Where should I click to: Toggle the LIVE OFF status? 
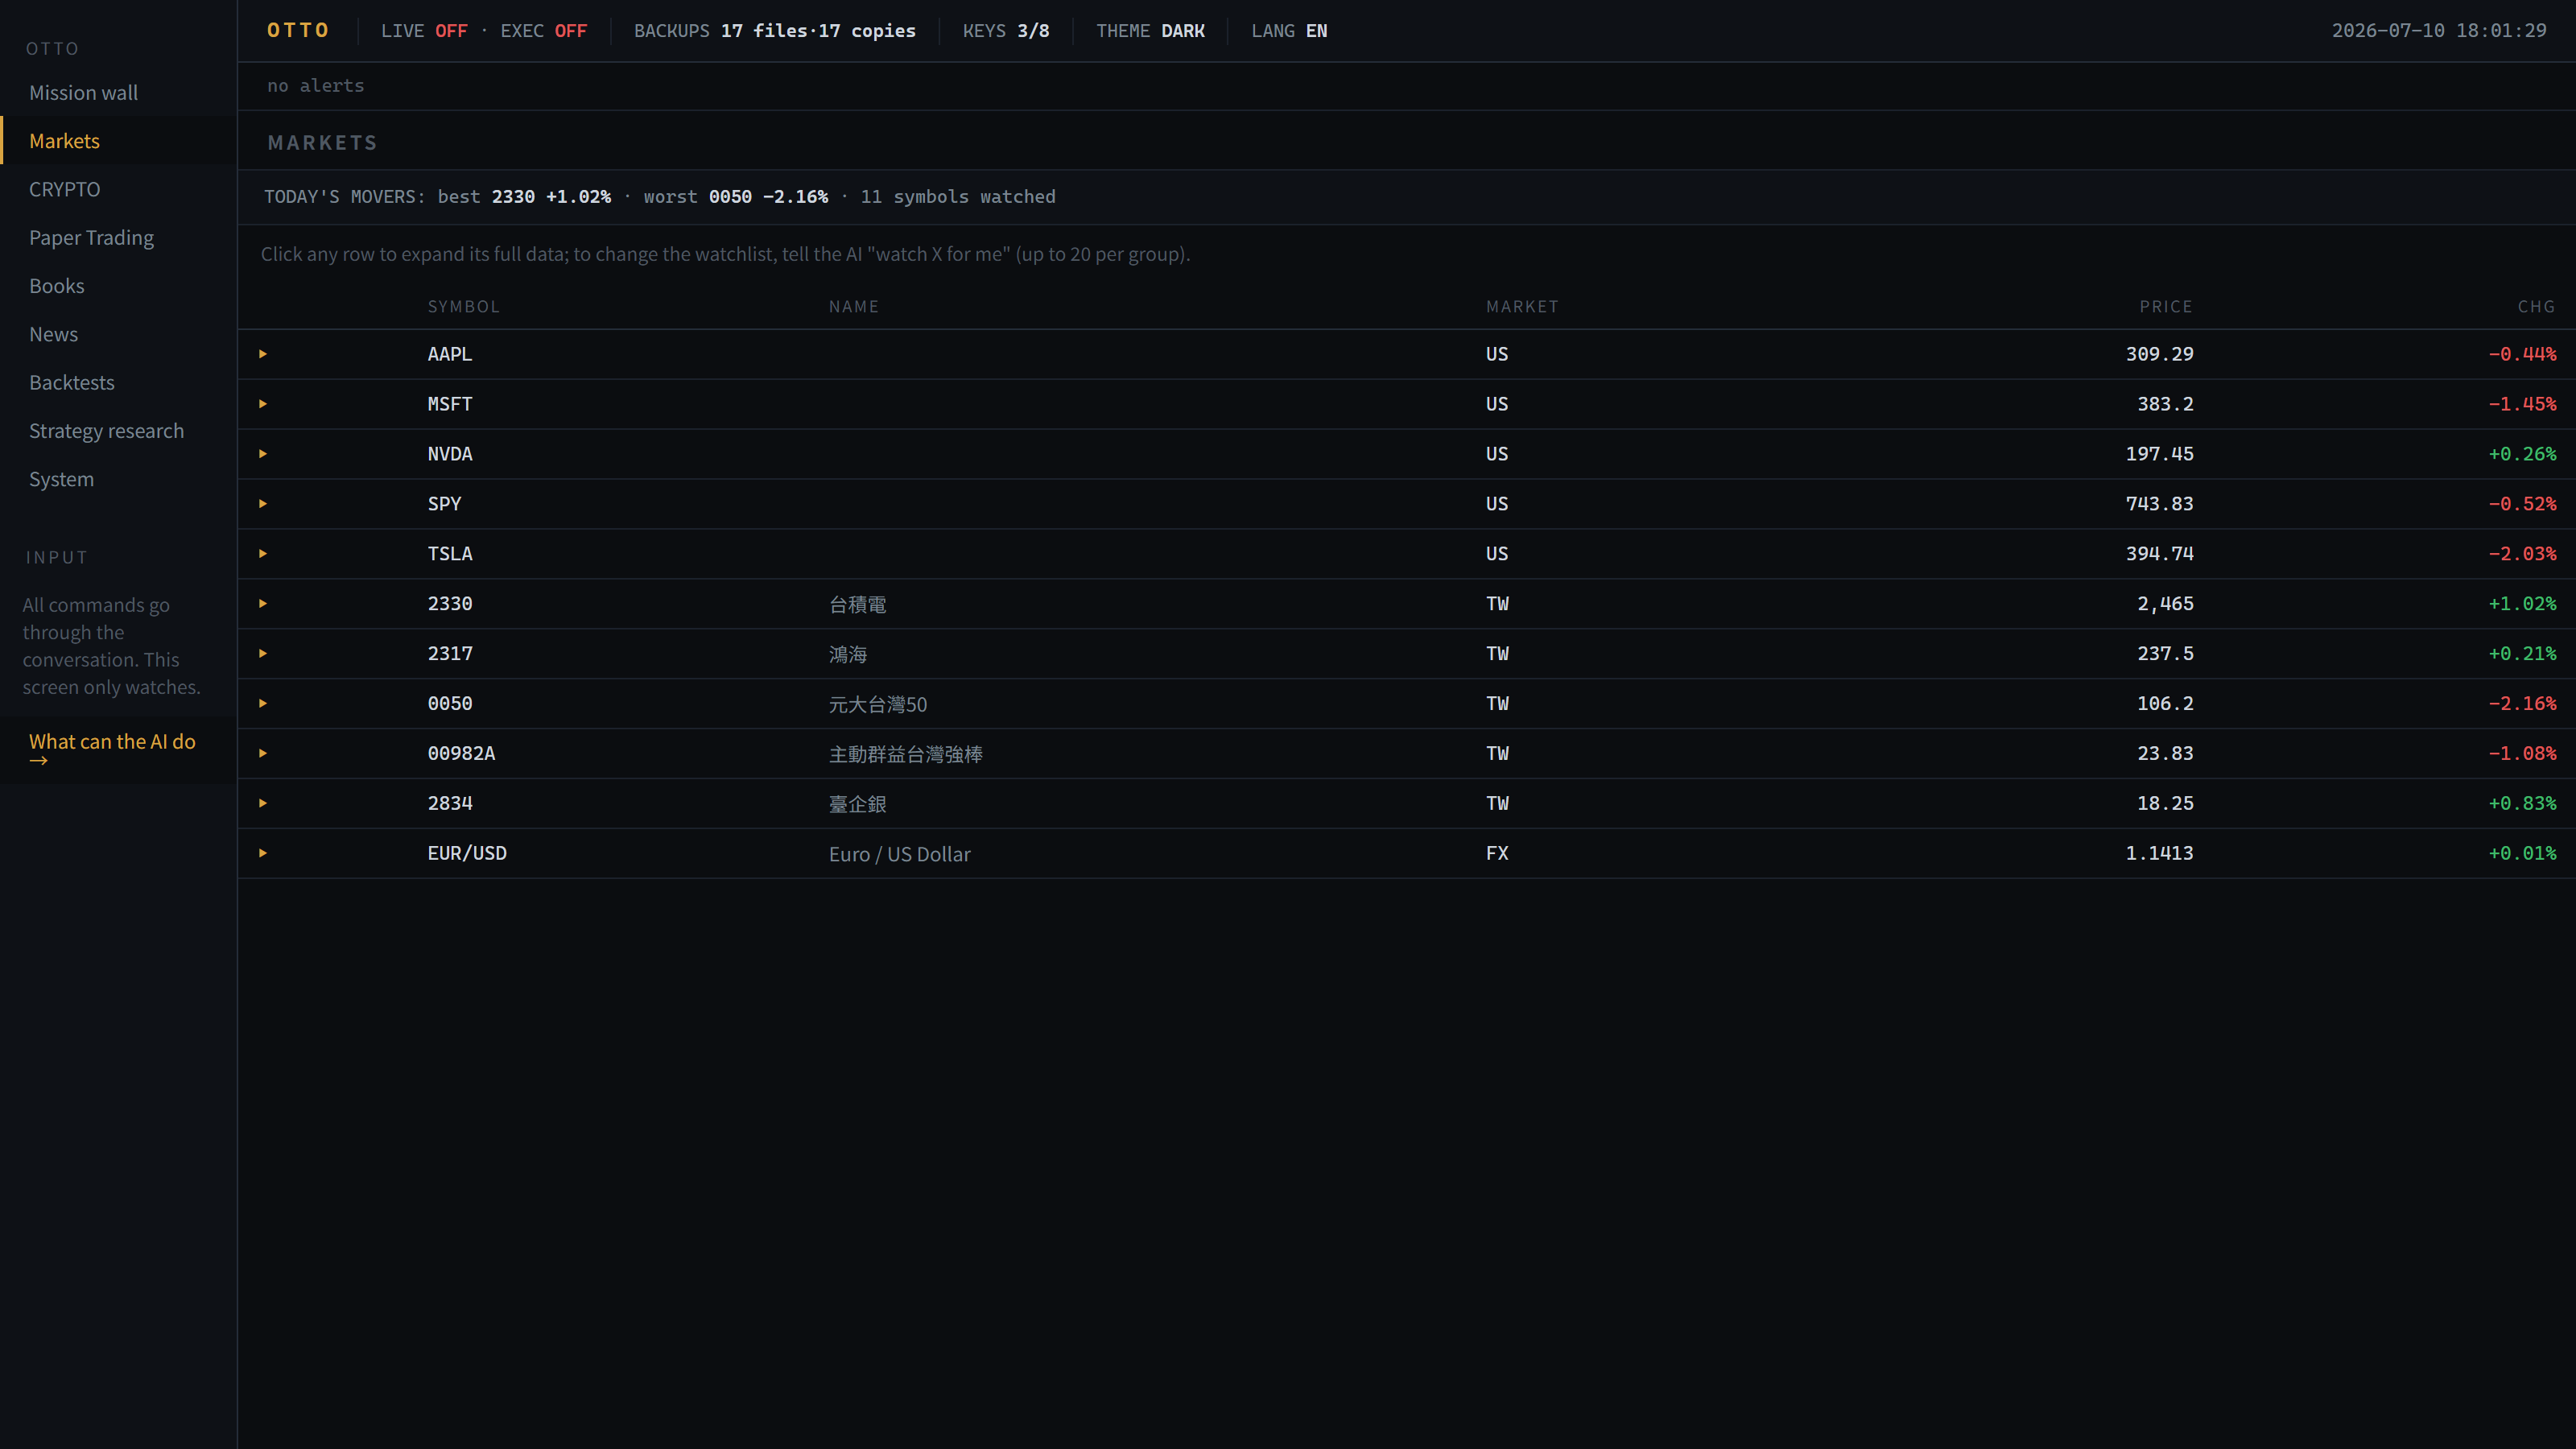pos(424,31)
